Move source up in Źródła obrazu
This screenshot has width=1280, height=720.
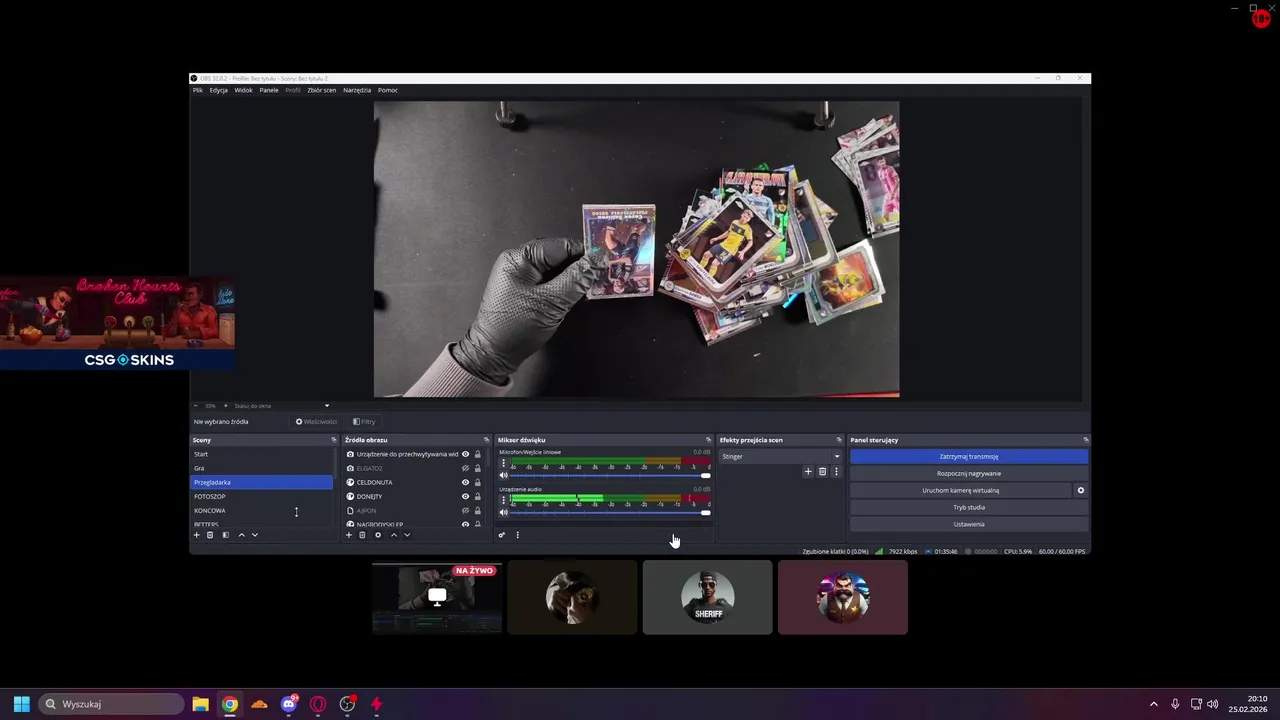[393, 535]
